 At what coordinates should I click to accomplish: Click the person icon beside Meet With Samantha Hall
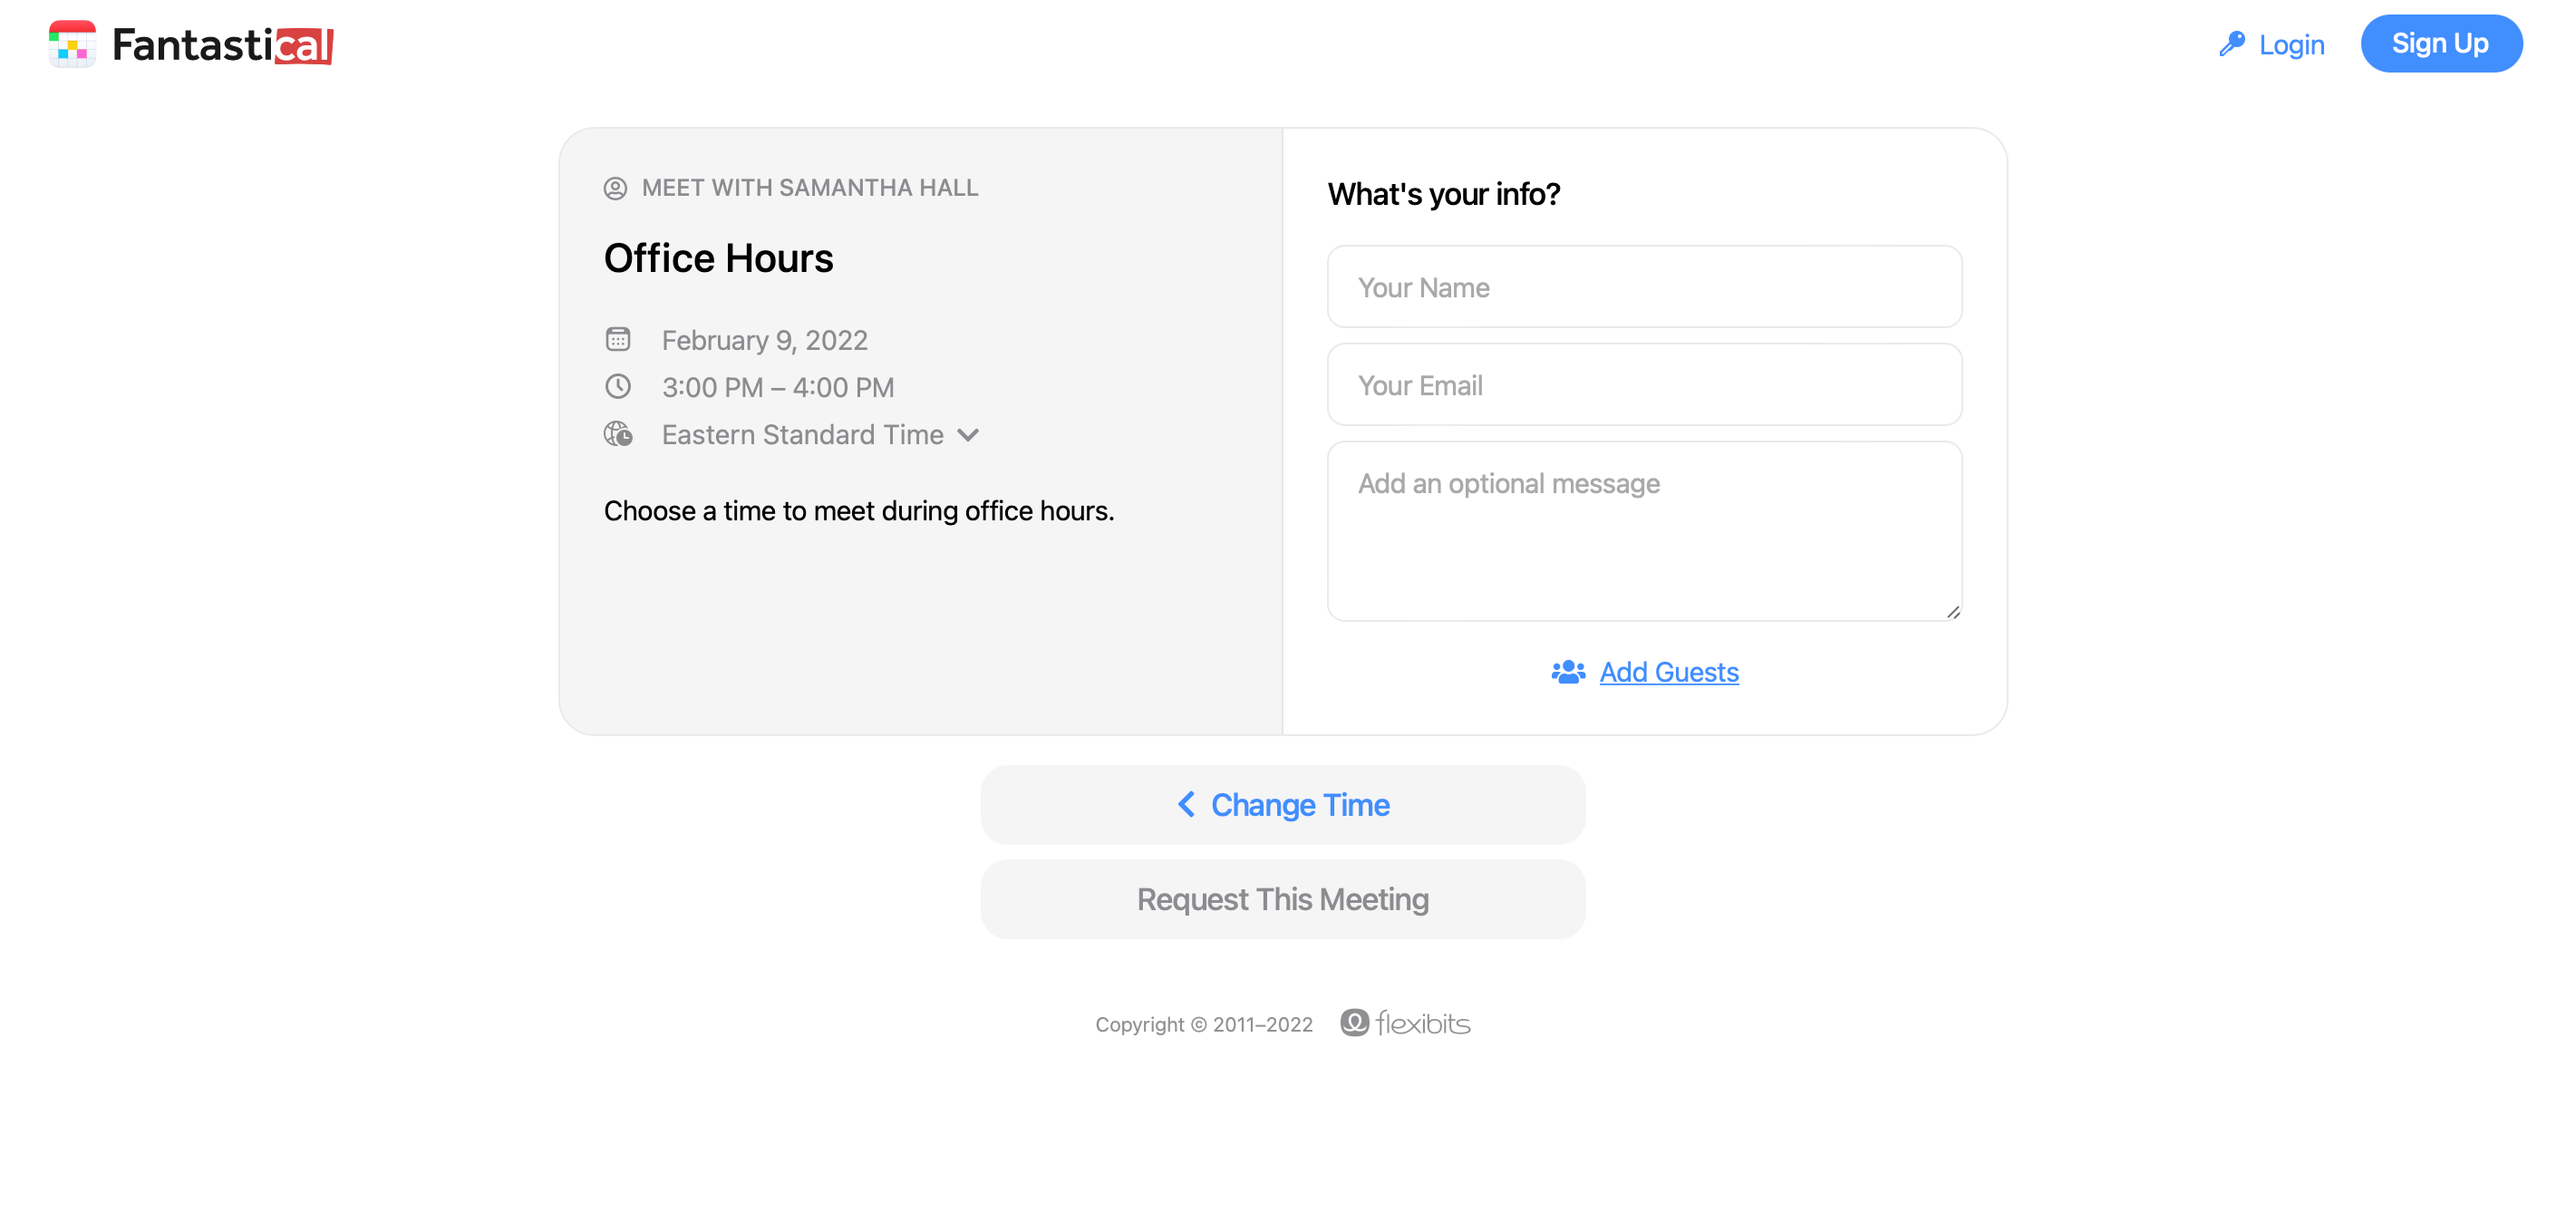tap(615, 188)
